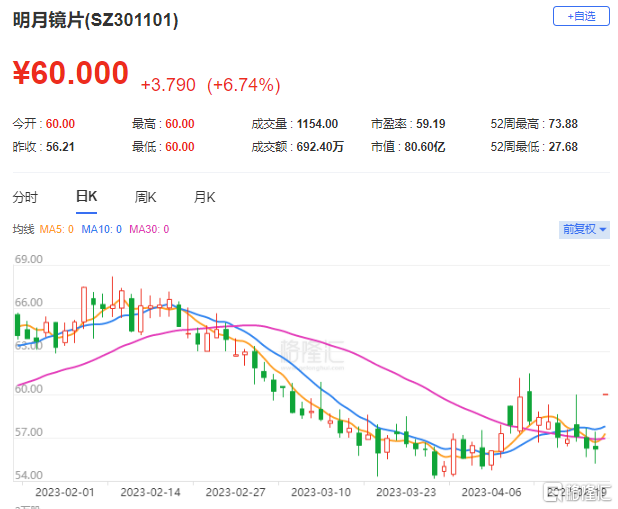Click the 52周最低 value 27.68
This screenshot has height=509, width=618.
point(563,147)
